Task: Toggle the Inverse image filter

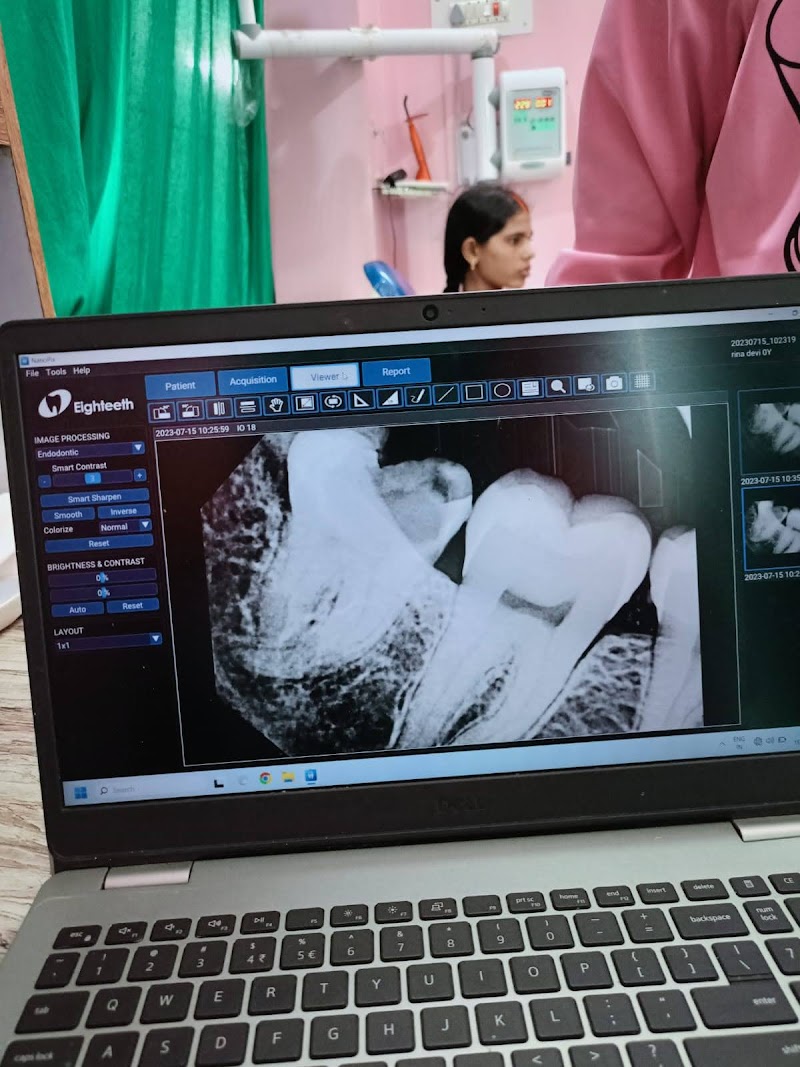Action: click(124, 512)
